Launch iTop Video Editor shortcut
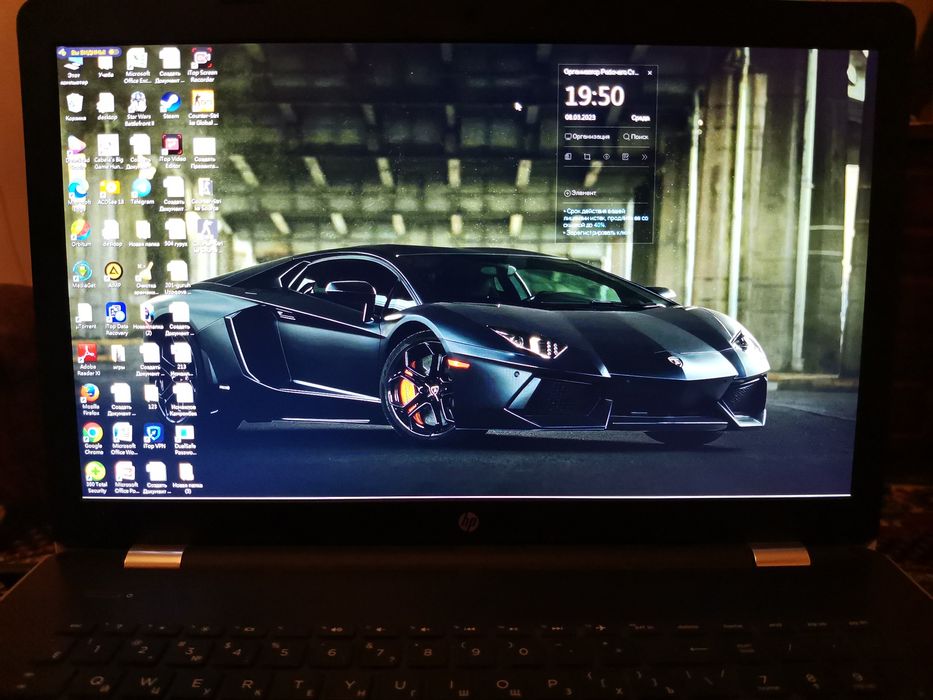The width and height of the screenshot is (933, 700). (x=172, y=151)
